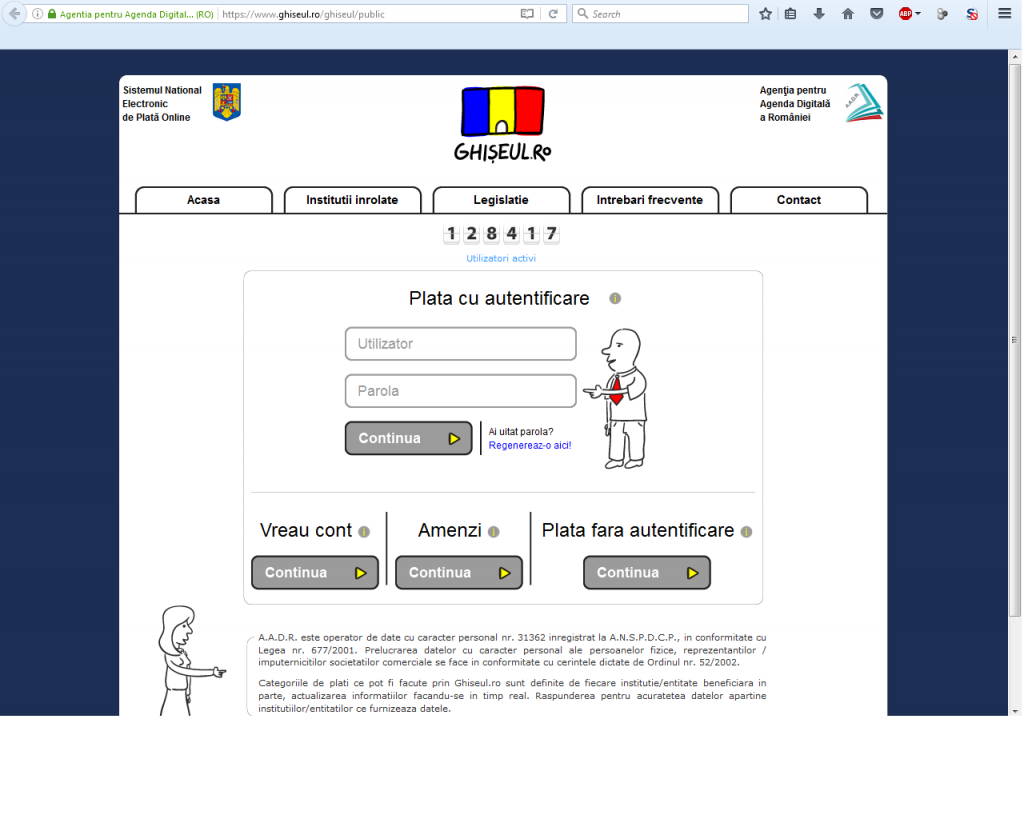Viewport: 1024px width, 819px height.
Task: Open the Institutii inrolate tab
Action: pos(352,200)
